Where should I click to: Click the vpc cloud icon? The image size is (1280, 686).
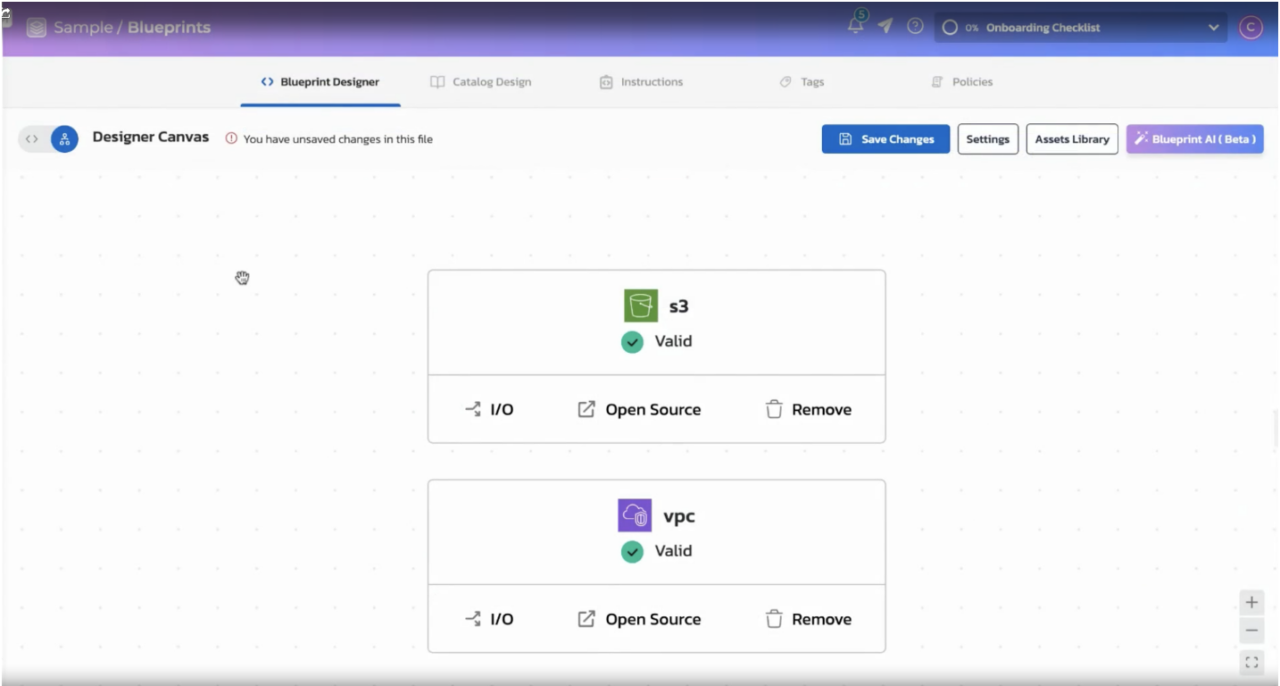pos(634,516)
